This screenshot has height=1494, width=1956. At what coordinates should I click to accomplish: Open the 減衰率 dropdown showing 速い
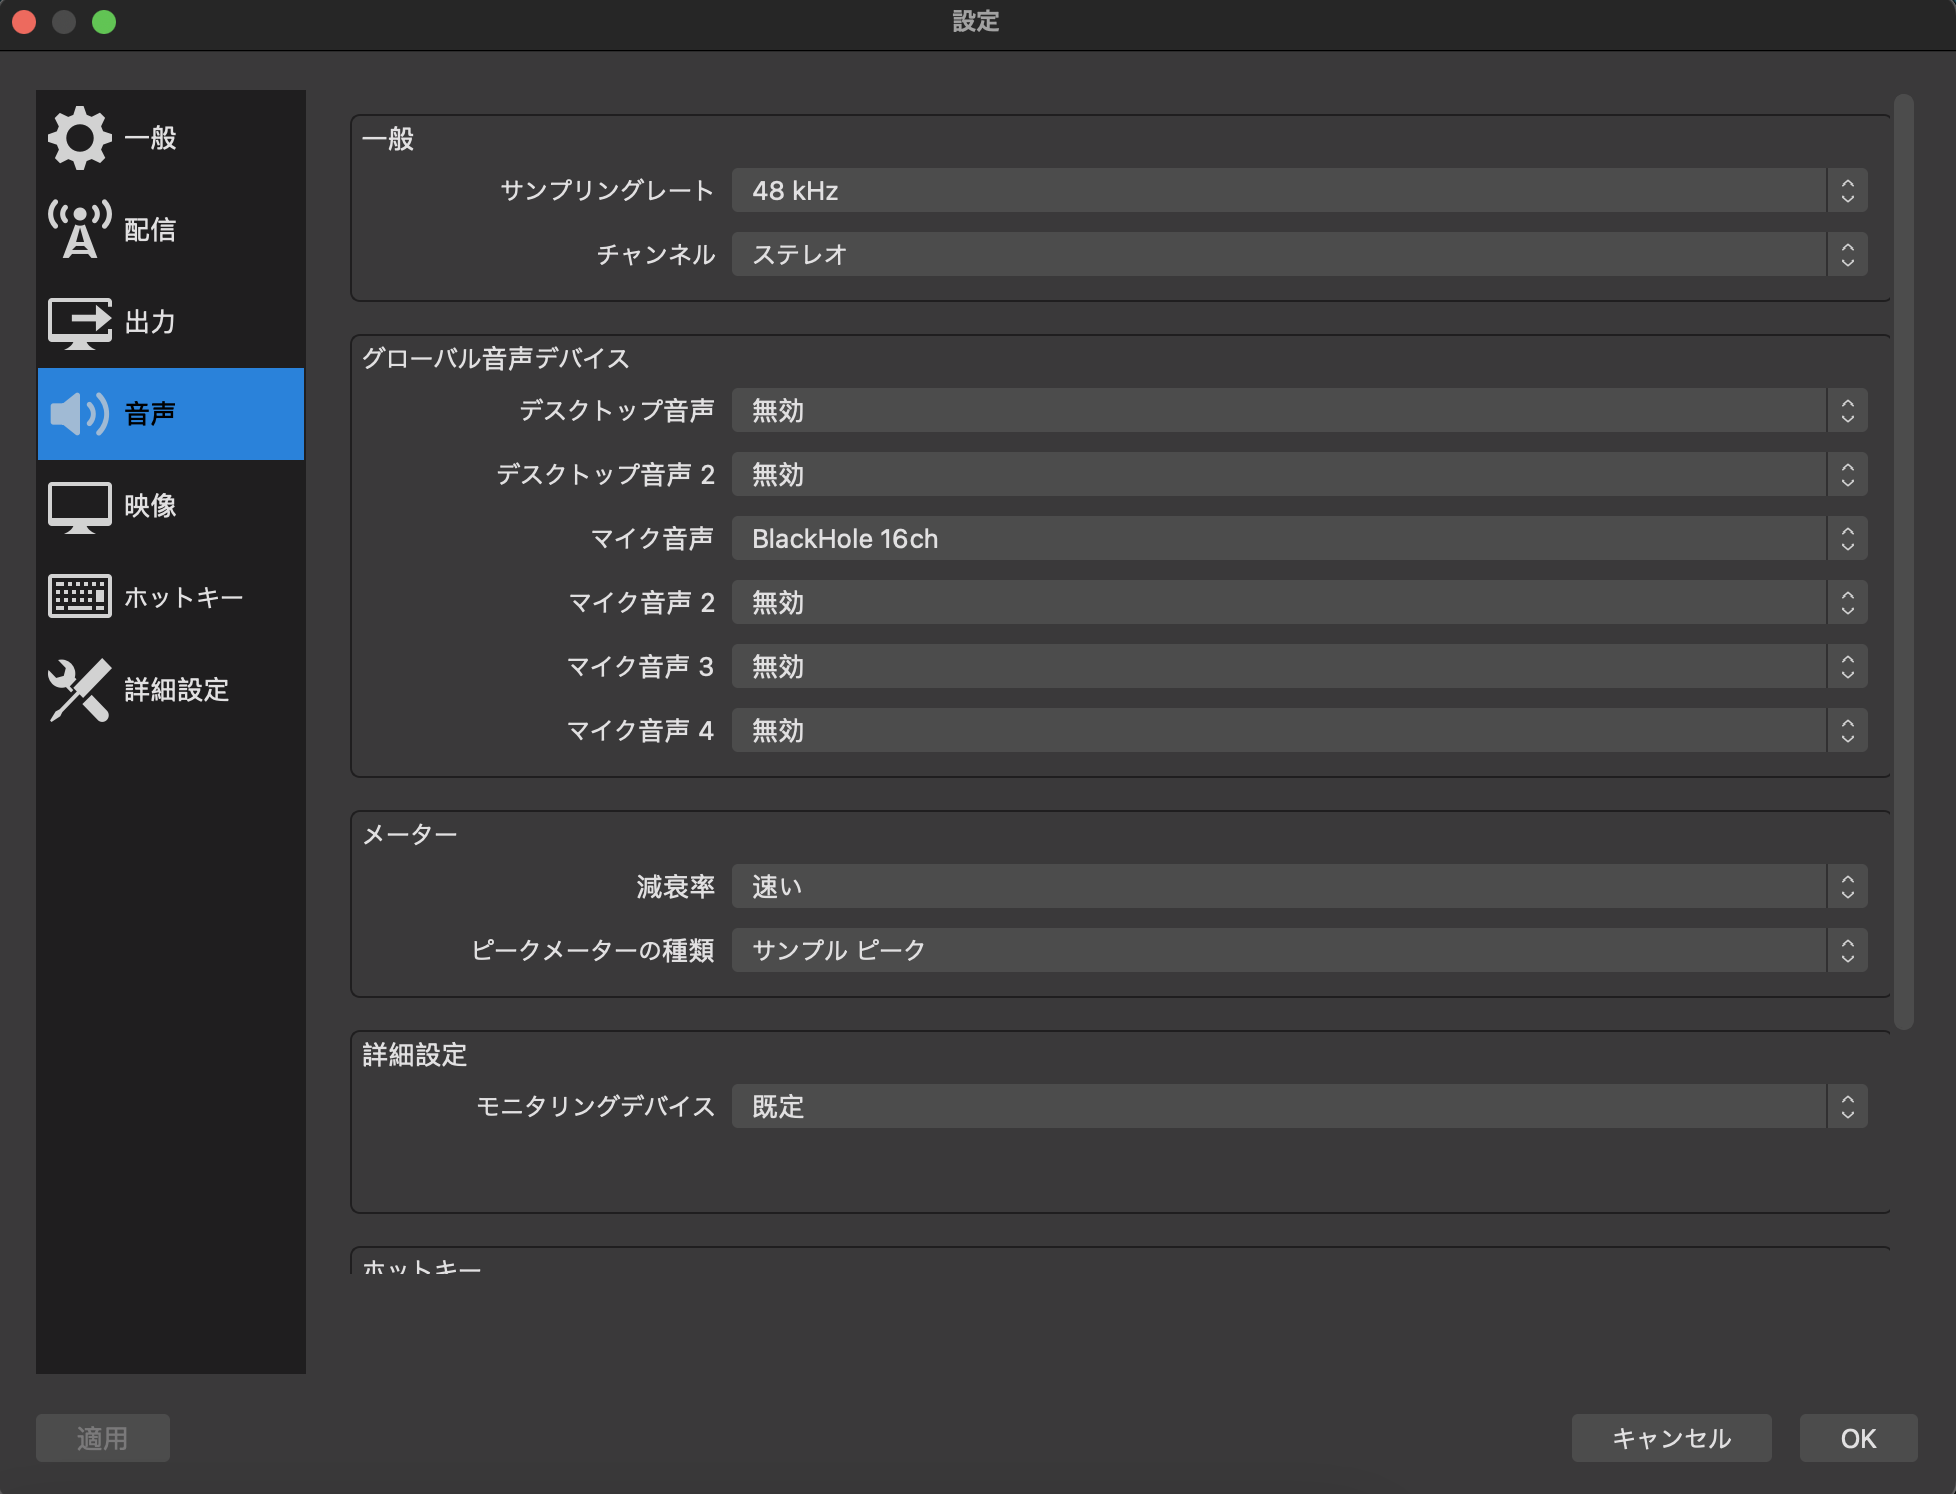(x=1290, y=886)
